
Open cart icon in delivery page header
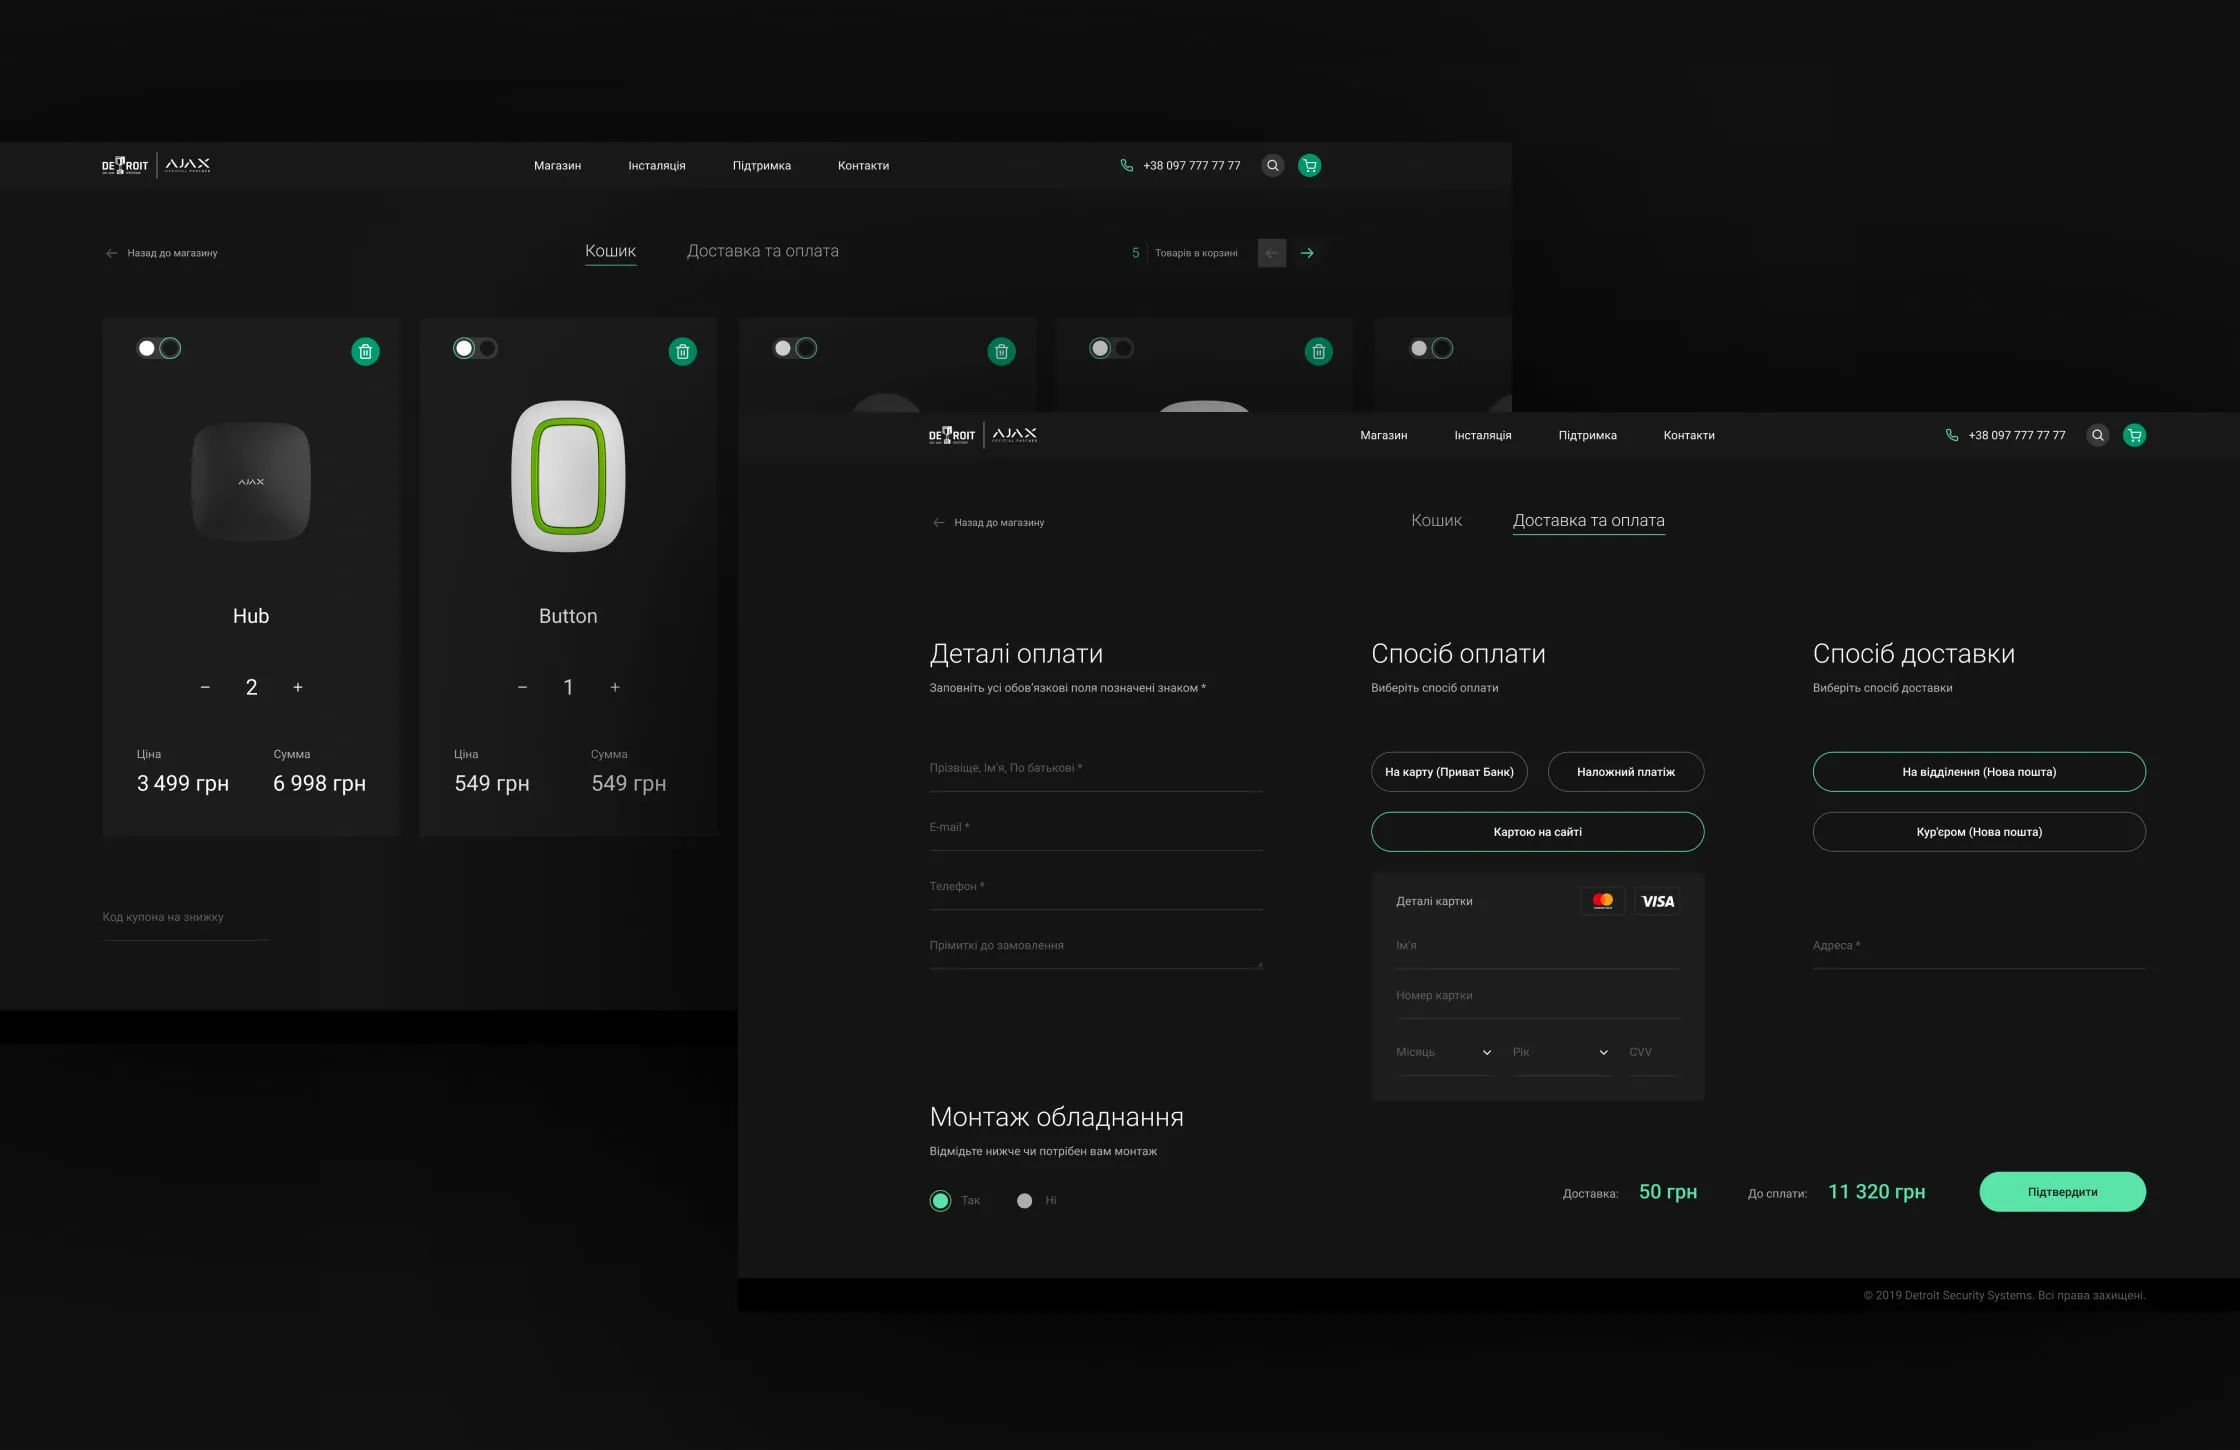[x=2134, y=435]
